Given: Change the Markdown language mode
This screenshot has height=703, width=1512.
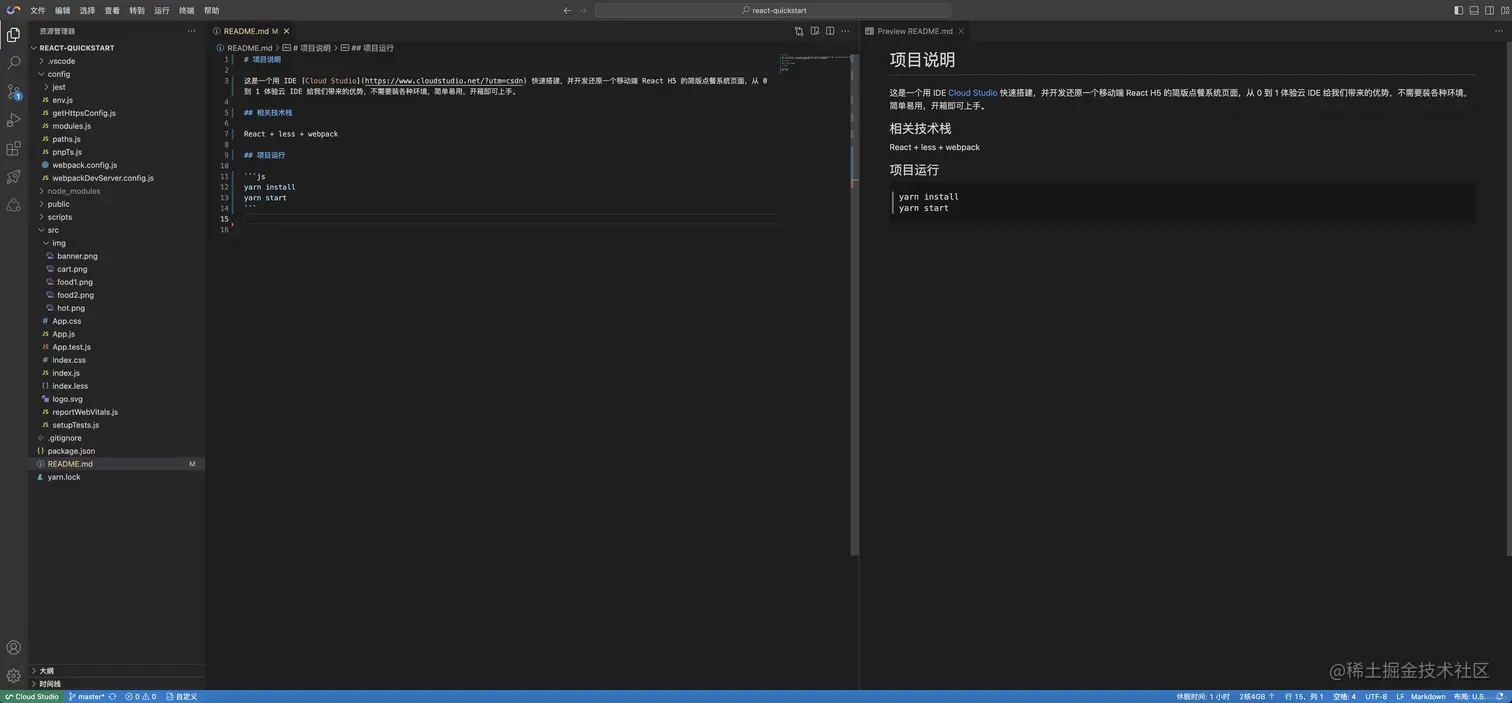Looking at the screenshot, I should (1428, 697).
